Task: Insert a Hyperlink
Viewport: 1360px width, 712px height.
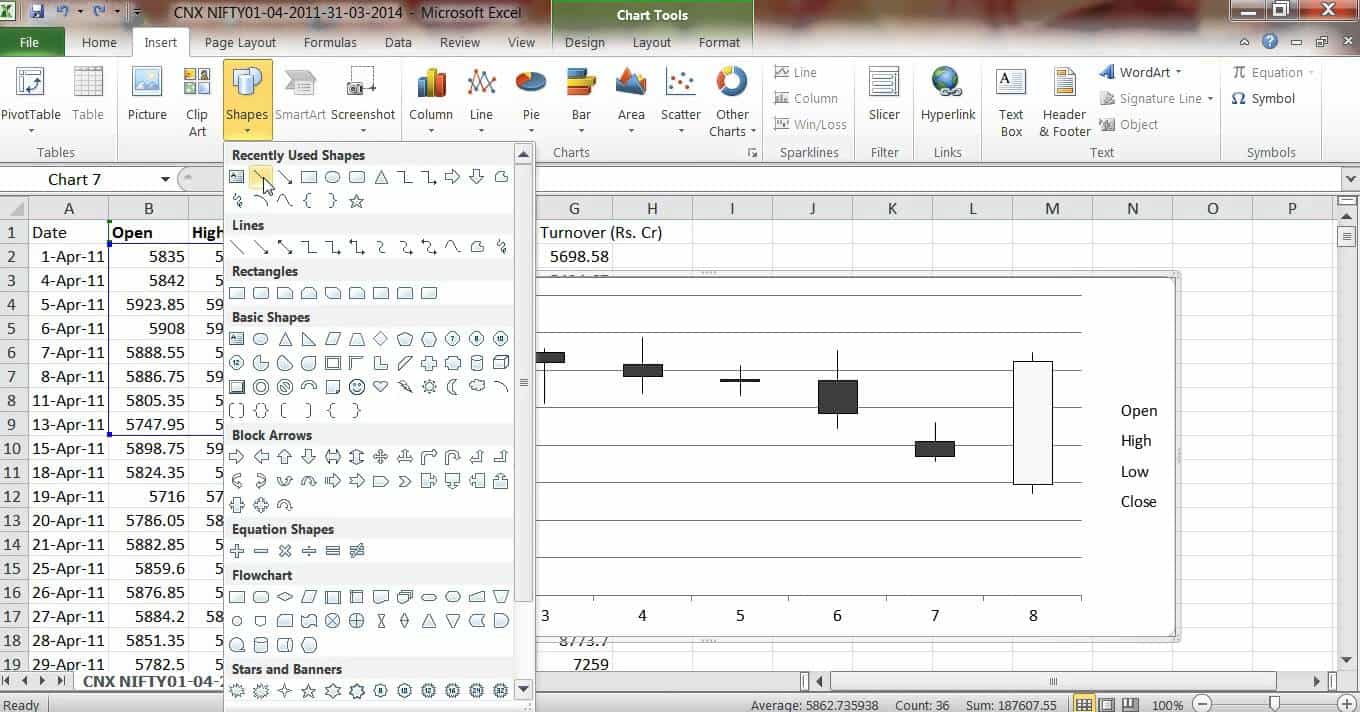Action: pos(948,96)
